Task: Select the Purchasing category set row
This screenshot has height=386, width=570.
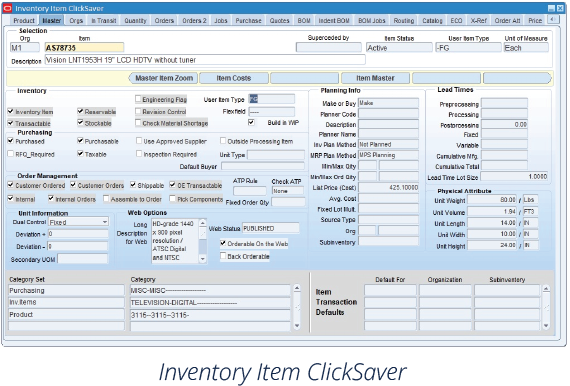Action: (x=66, y=290)
